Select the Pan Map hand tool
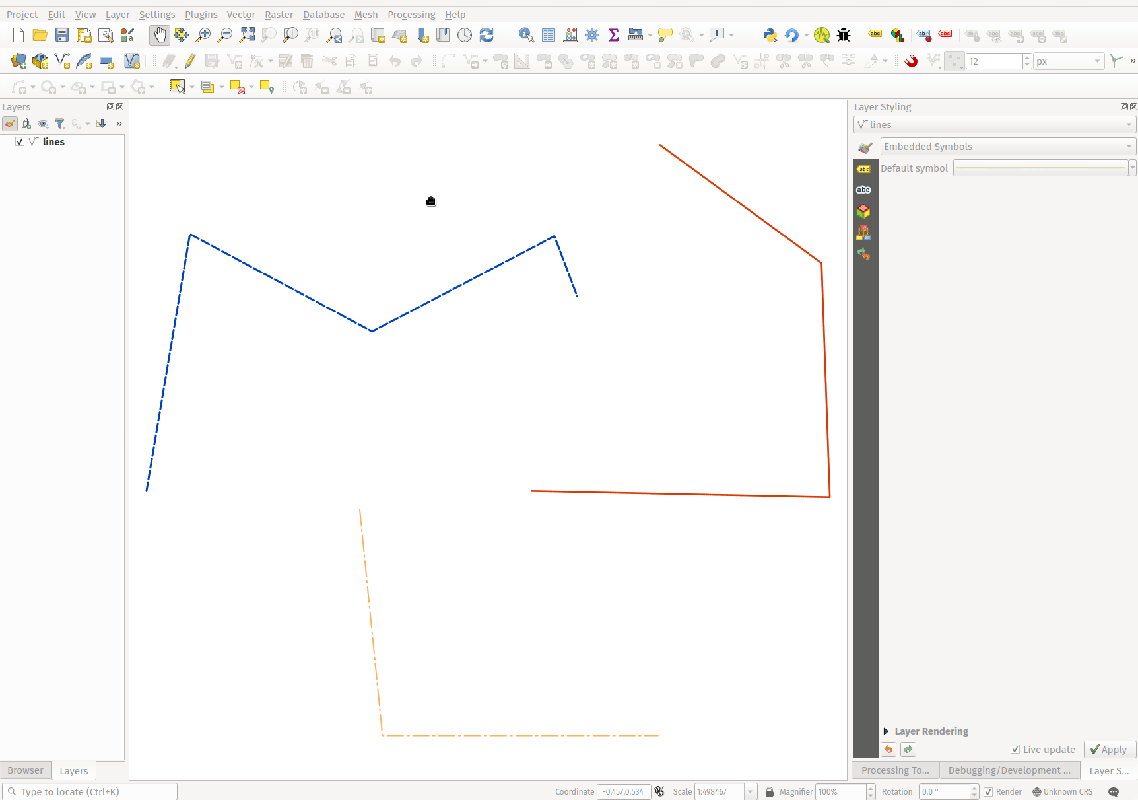Screen dimensions: 1138x800 pos(159,35)
